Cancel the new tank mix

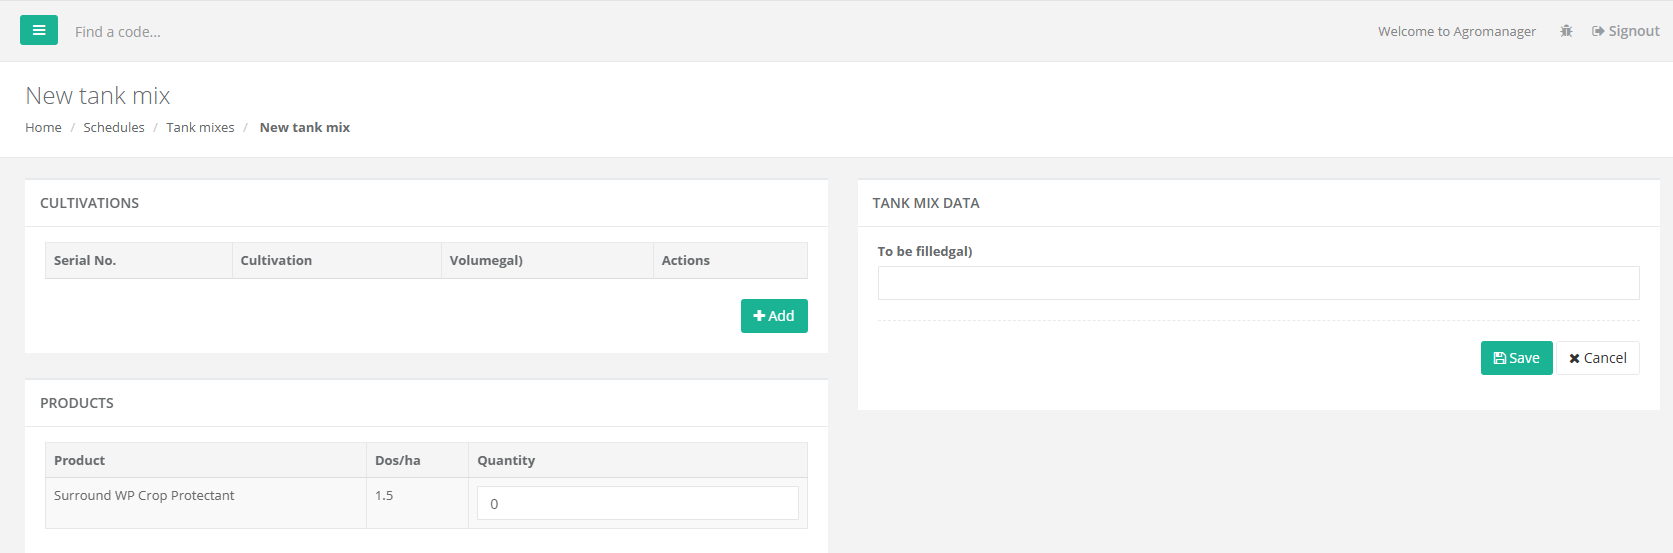tap(1597, 358)
